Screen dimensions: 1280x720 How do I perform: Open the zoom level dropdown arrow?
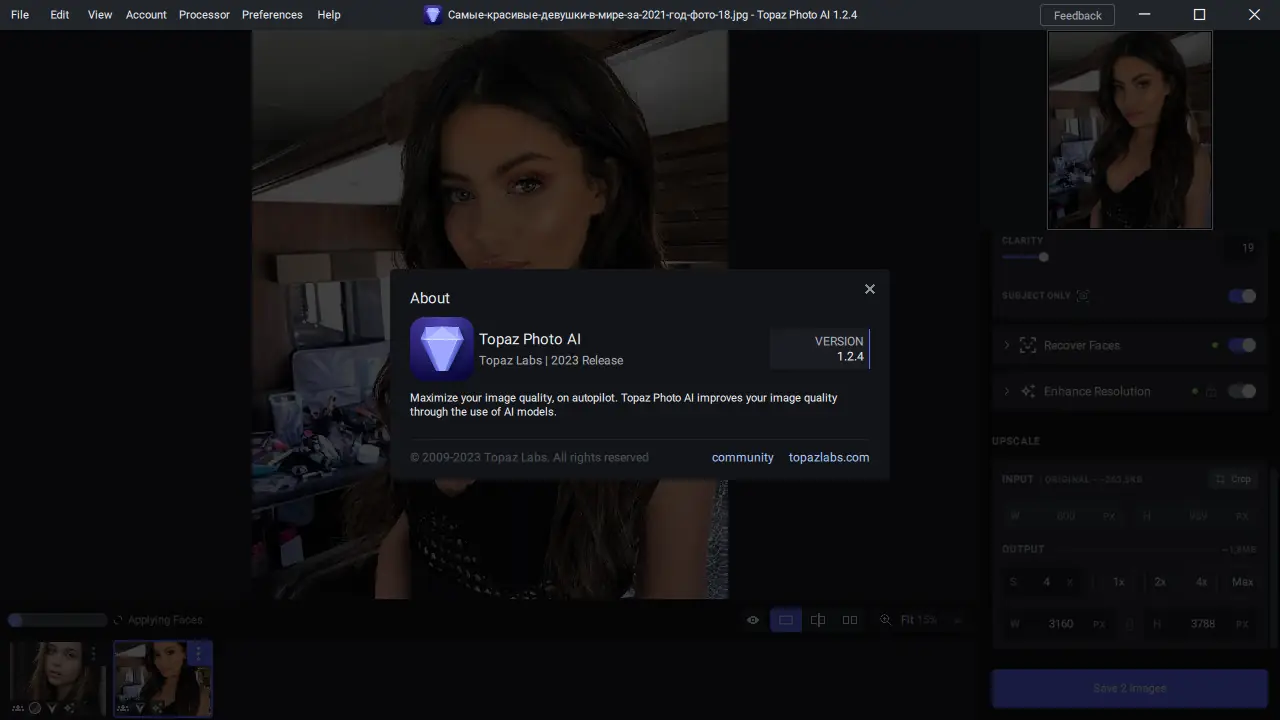(957, 620)
